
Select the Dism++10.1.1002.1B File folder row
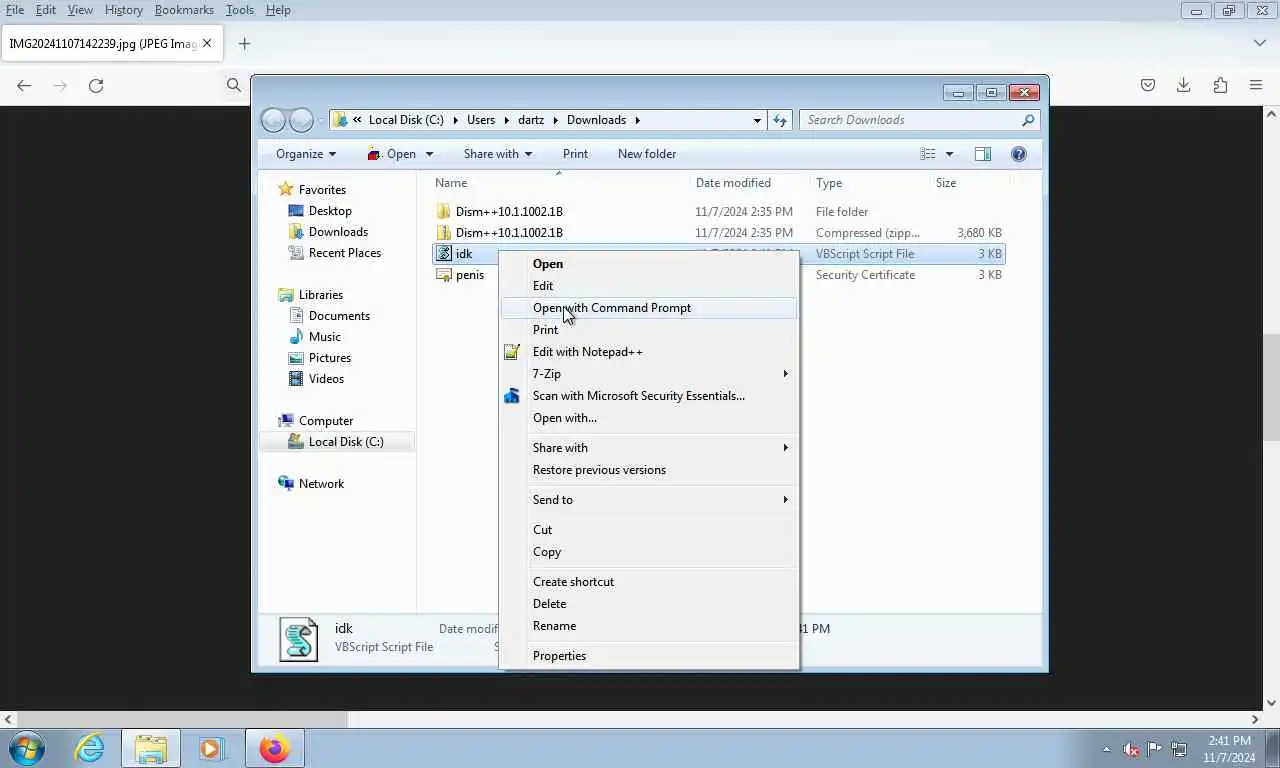click(718, 212)
